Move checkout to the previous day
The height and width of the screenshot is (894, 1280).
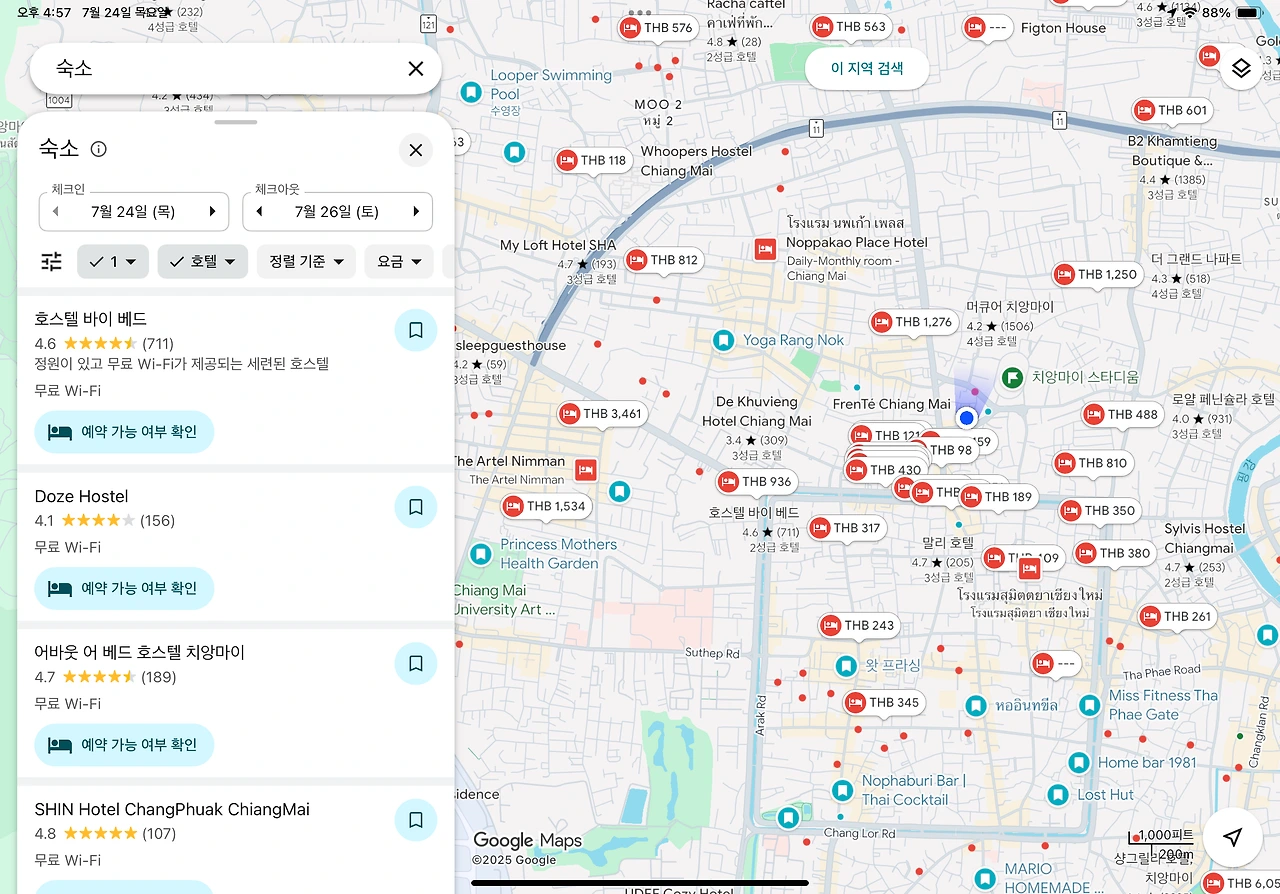click(260, 212)
